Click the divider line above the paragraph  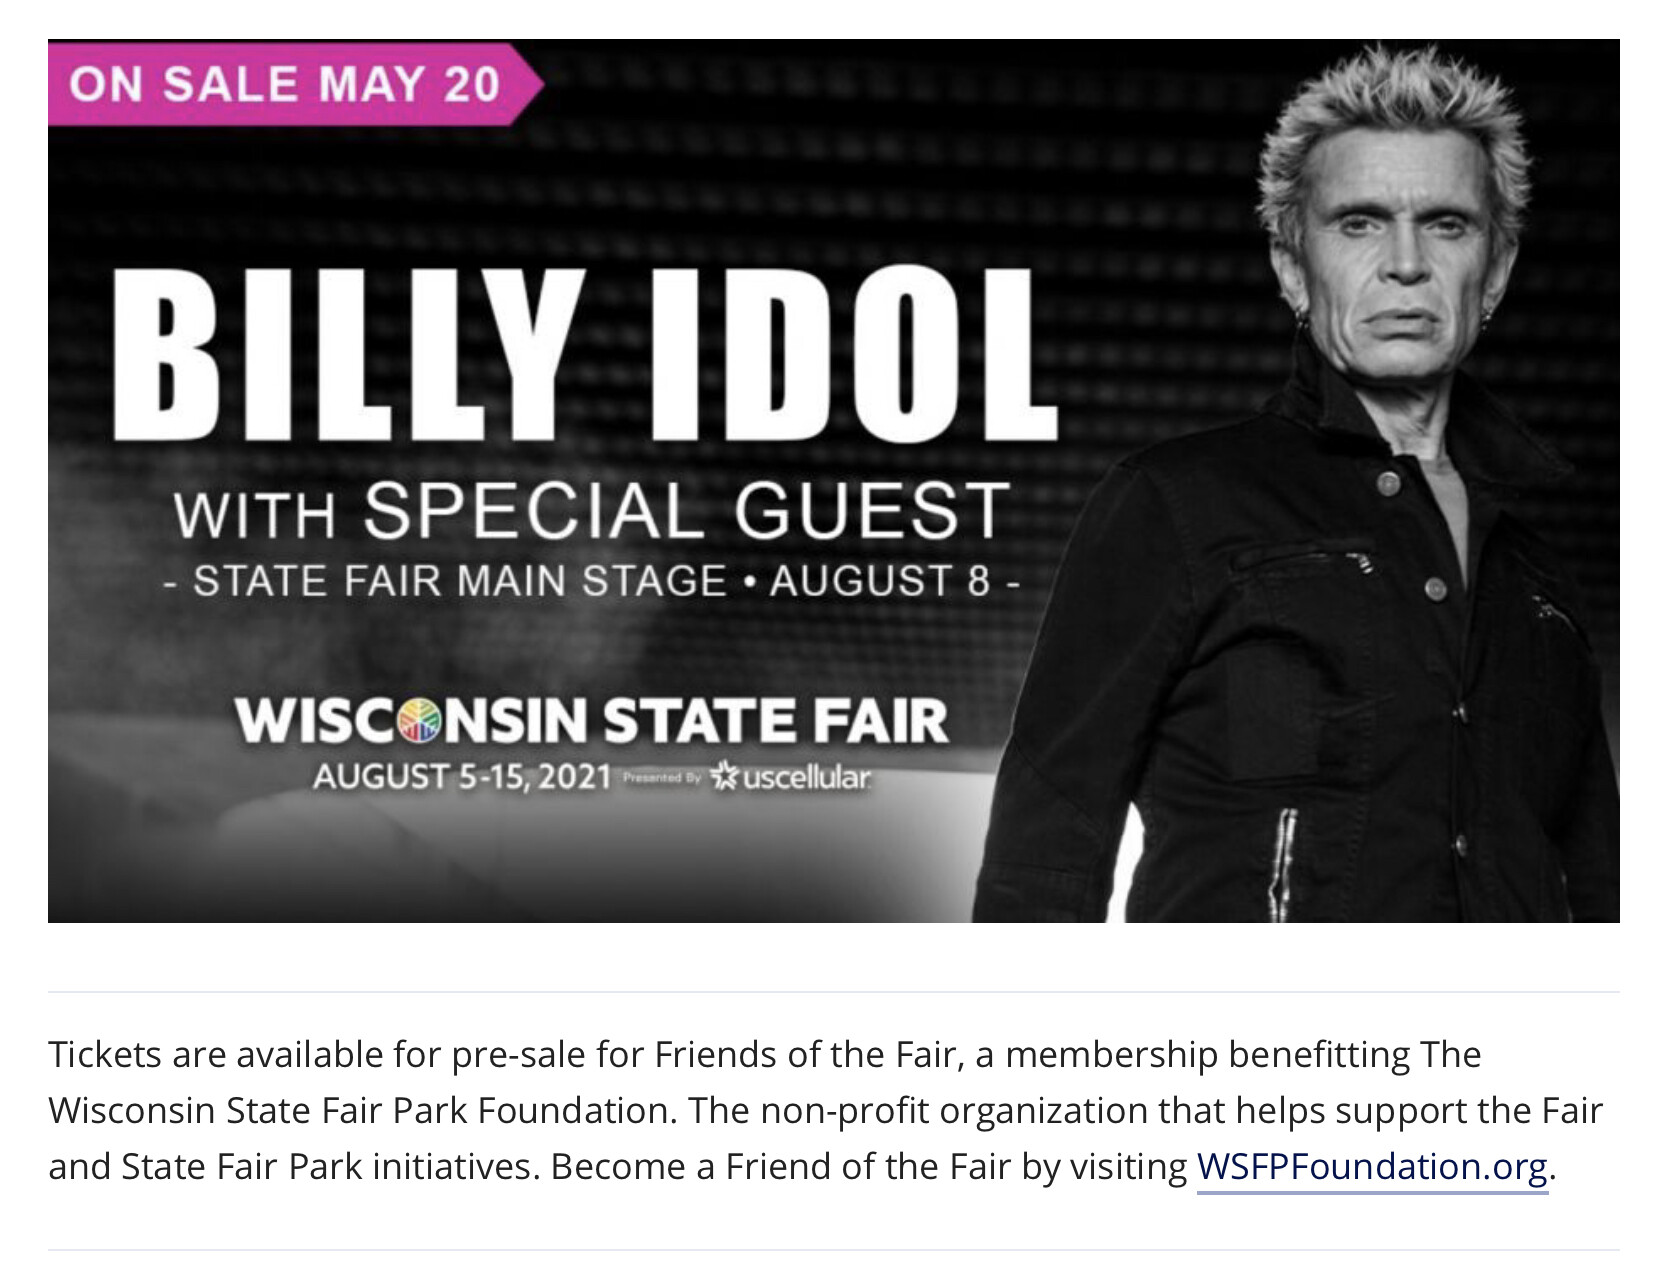pyautogui.click(x=833, y=992)
